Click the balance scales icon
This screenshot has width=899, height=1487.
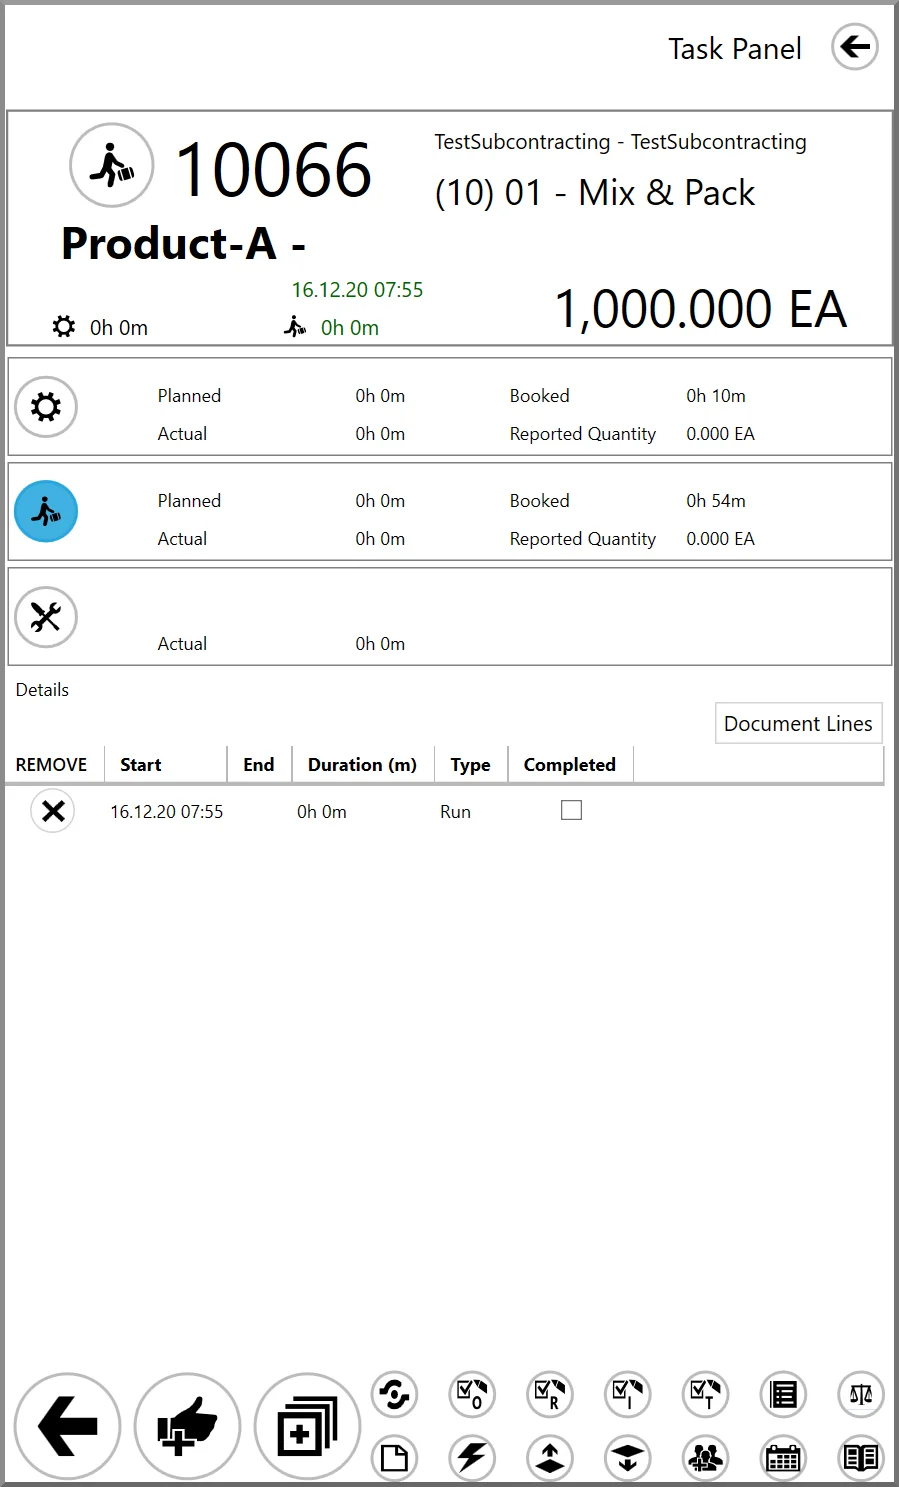tap(861, 1394)
